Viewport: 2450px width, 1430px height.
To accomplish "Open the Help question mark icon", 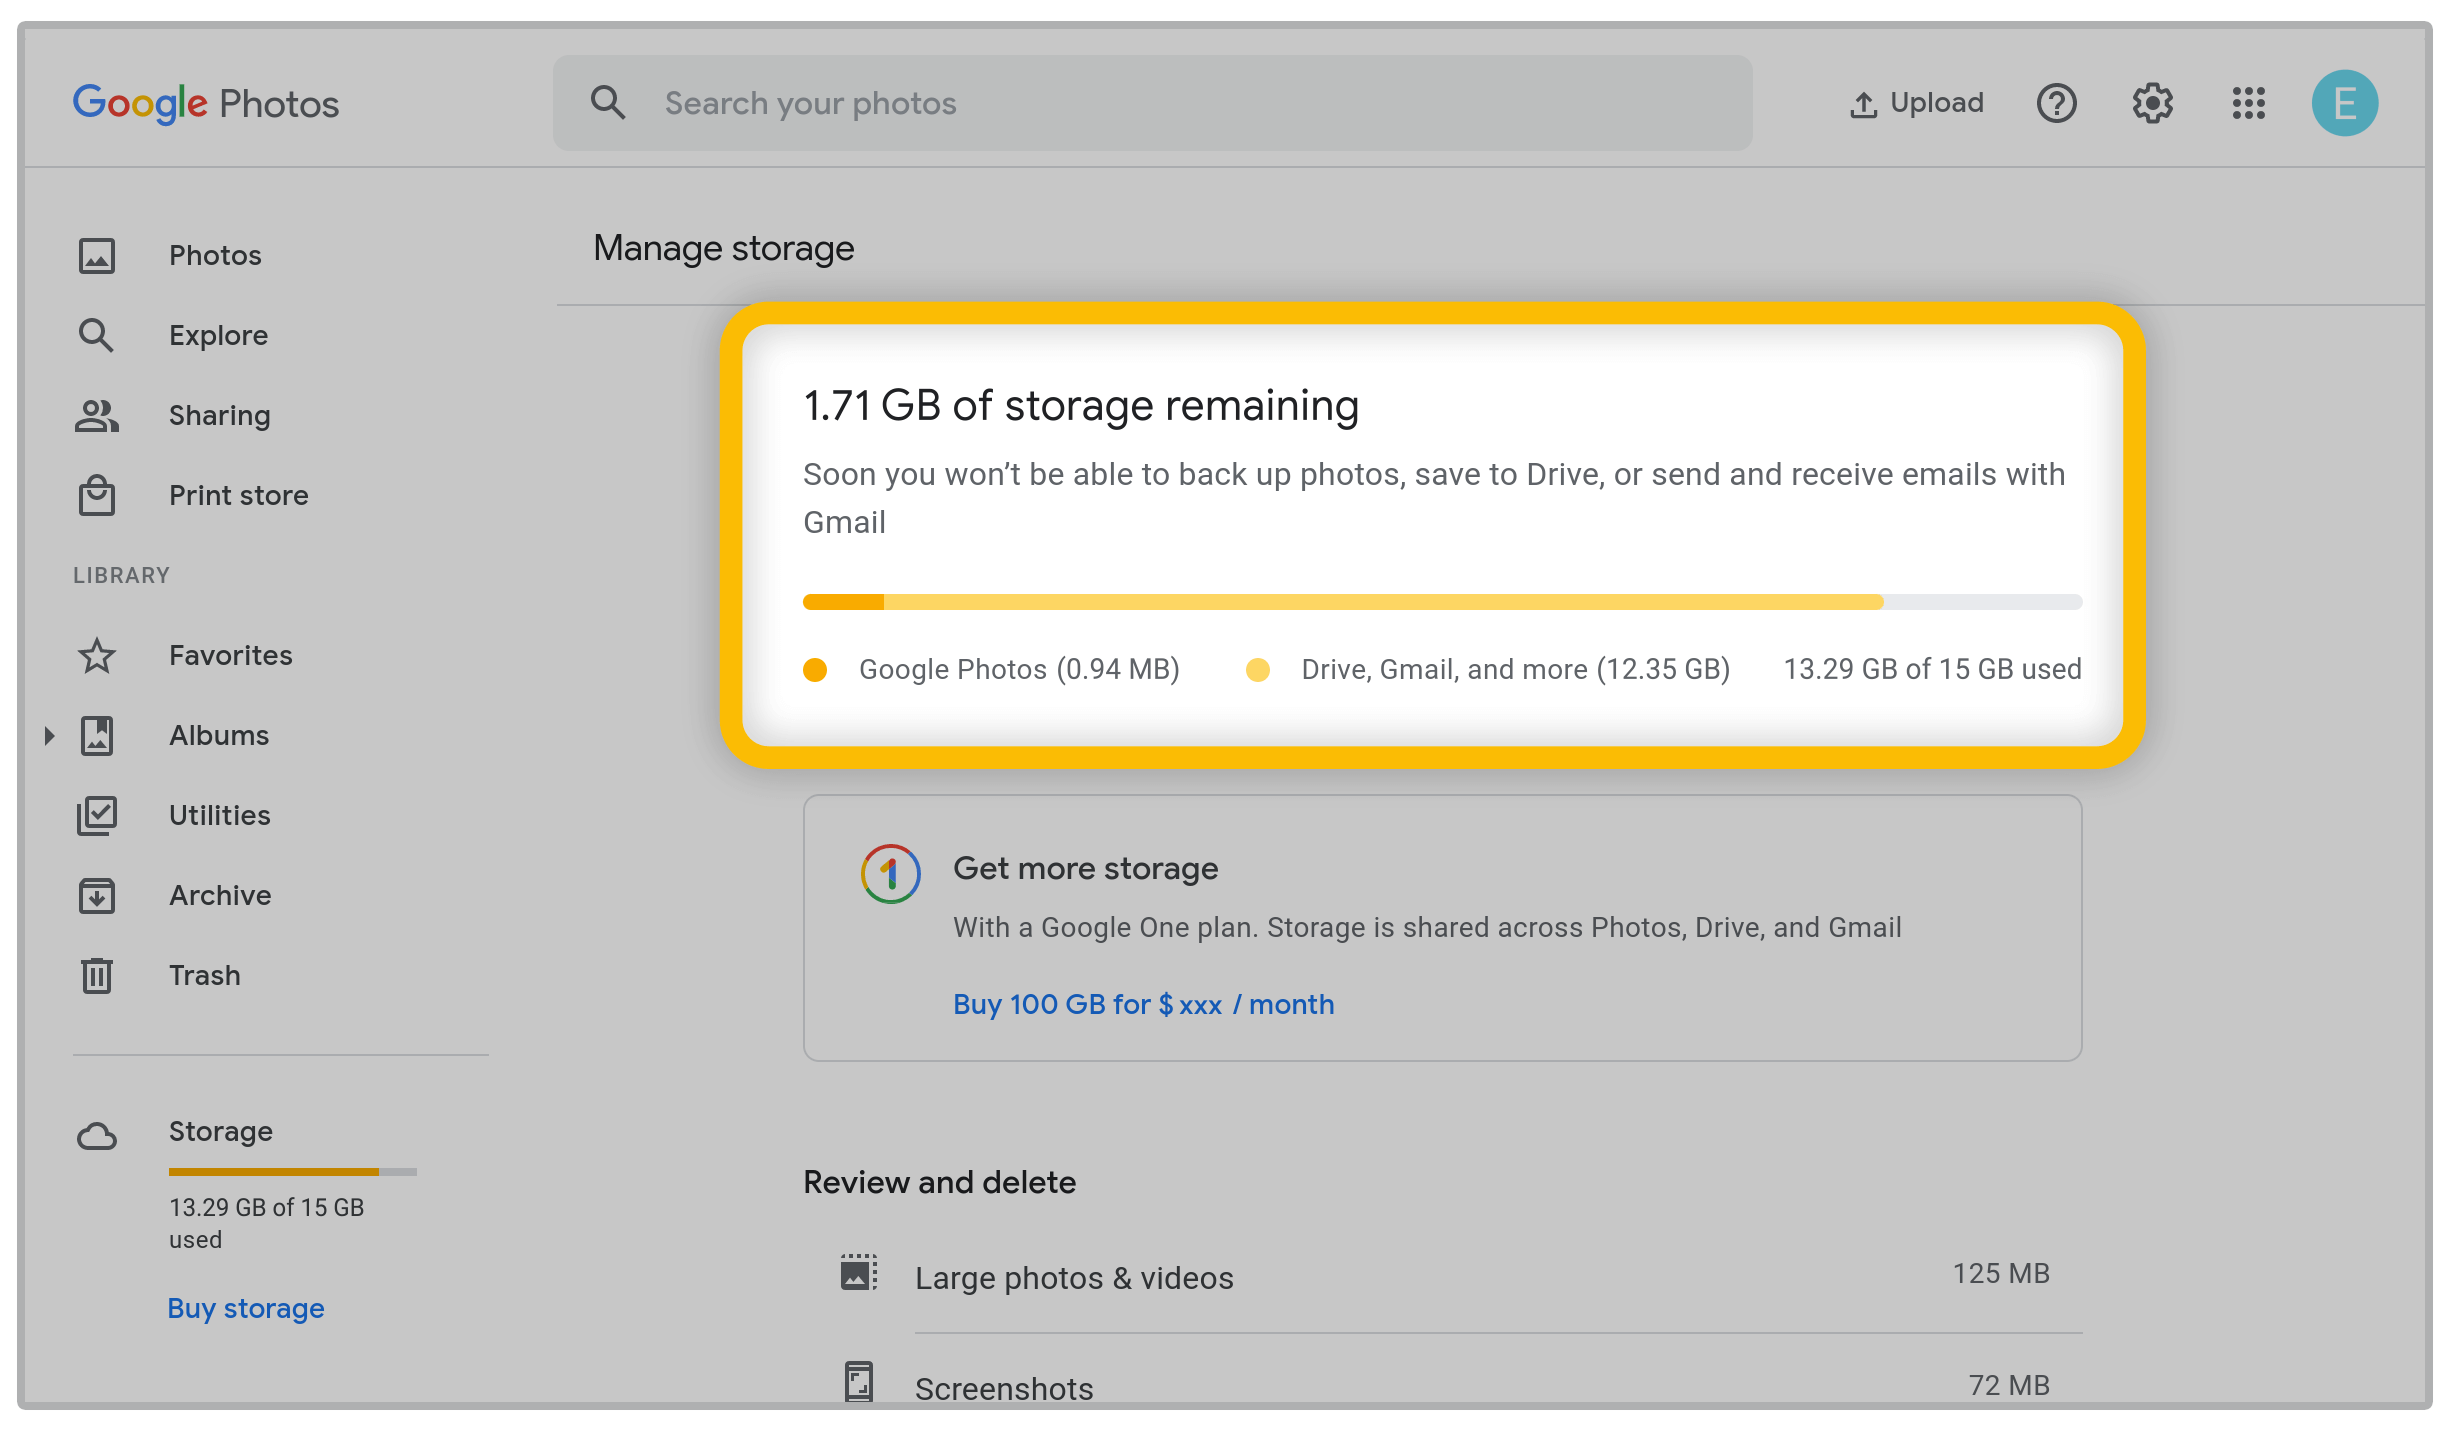I will (2056, 103).
